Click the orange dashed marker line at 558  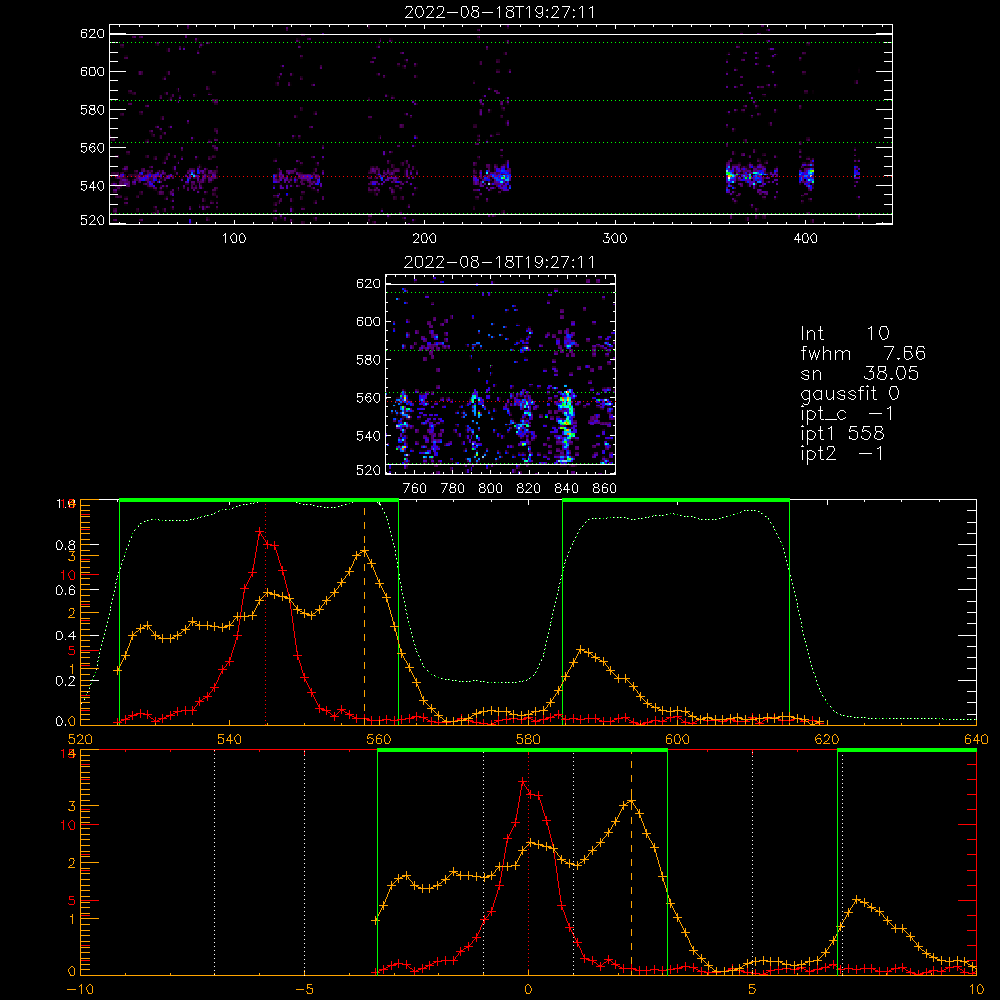point(364,612)
